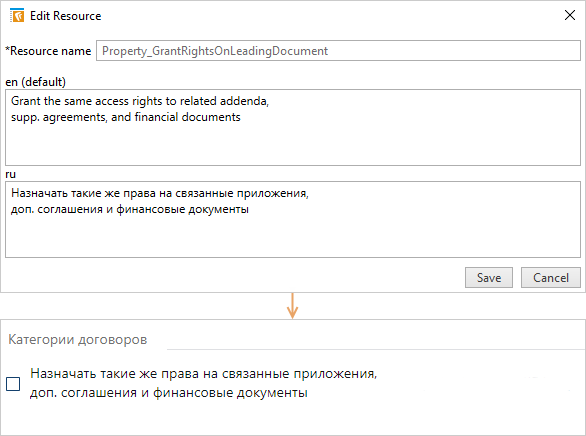Place cursor in ru box line "доп. соглашения"
Viewport: 586px width, 436px height.
pos(130,209)
